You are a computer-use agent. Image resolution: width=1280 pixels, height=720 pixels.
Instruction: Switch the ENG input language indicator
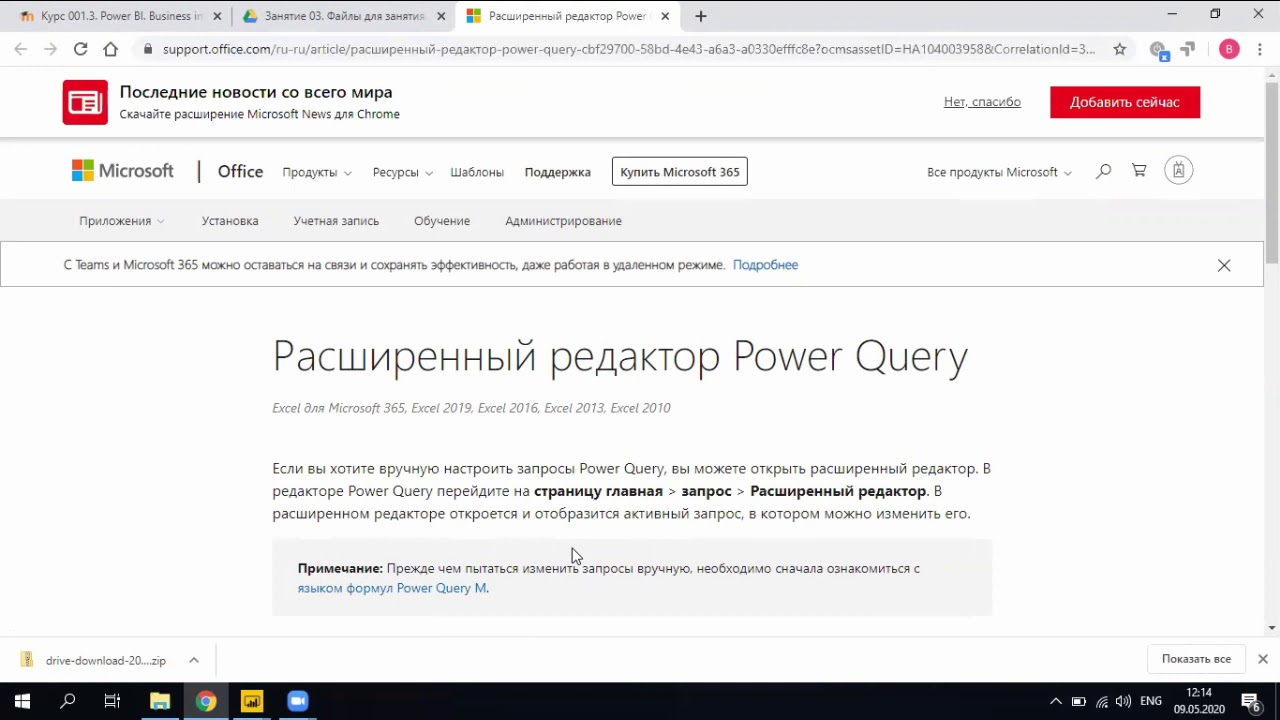tap(1151, 701)
